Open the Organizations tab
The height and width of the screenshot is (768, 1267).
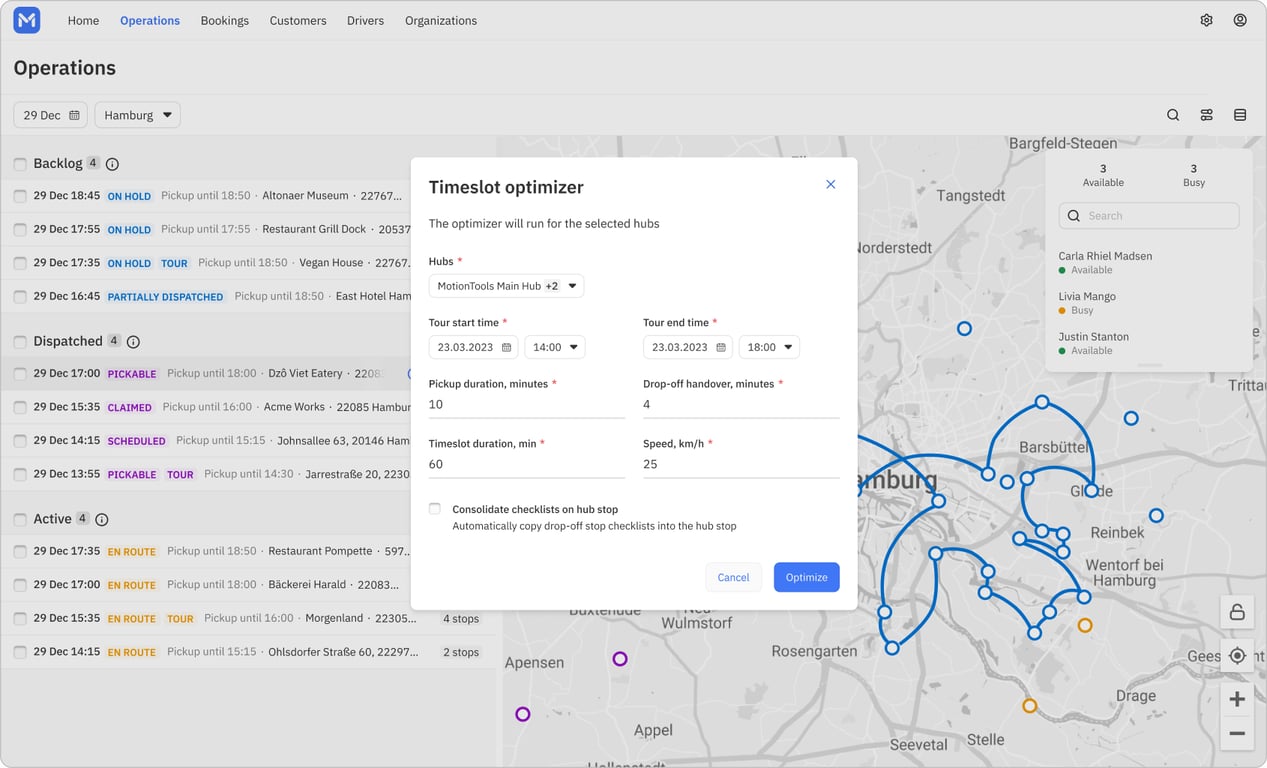[x=441, y=20]
